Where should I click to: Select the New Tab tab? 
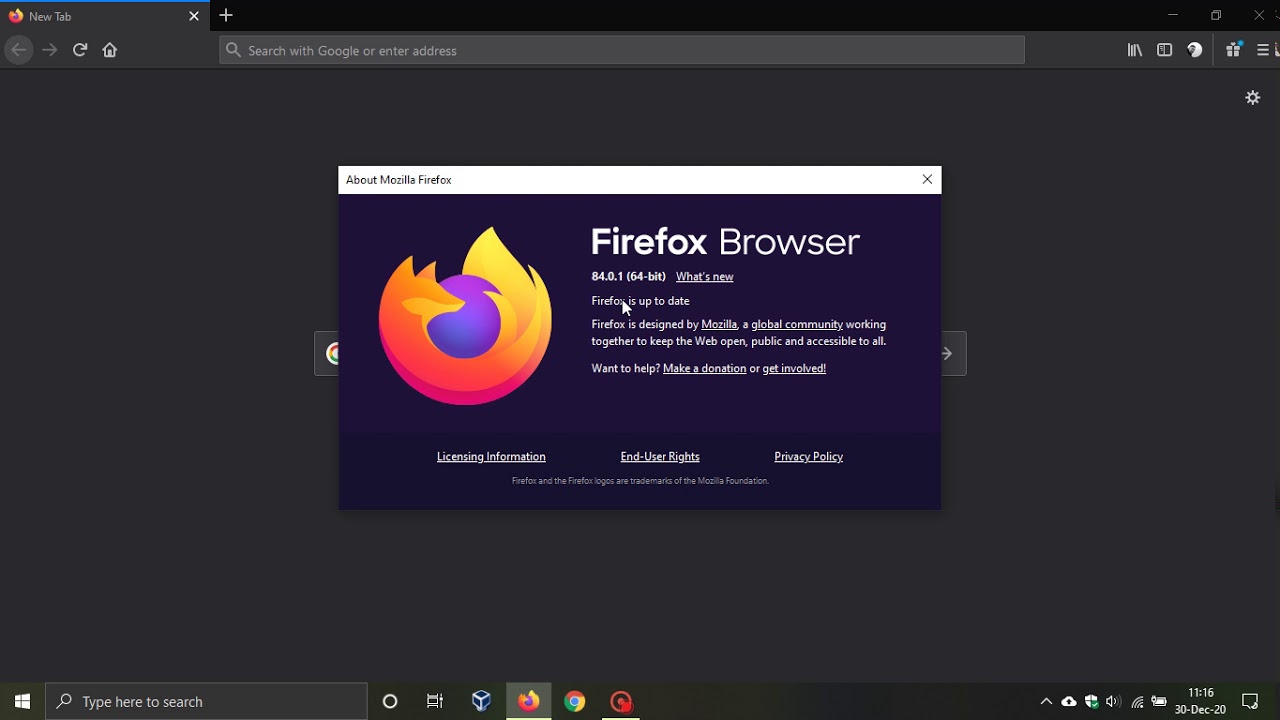pyautogui.click(x=105, y=16)
